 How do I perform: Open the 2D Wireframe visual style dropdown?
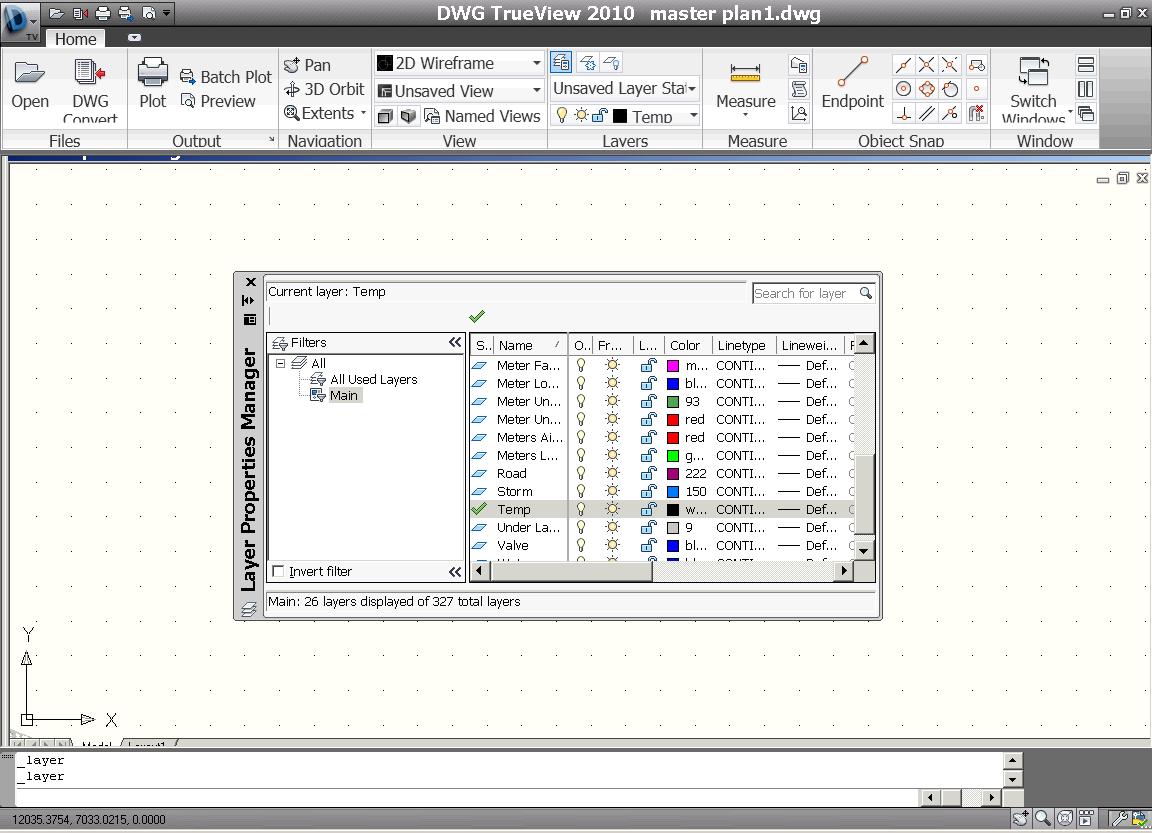click(x=536, y=62)
